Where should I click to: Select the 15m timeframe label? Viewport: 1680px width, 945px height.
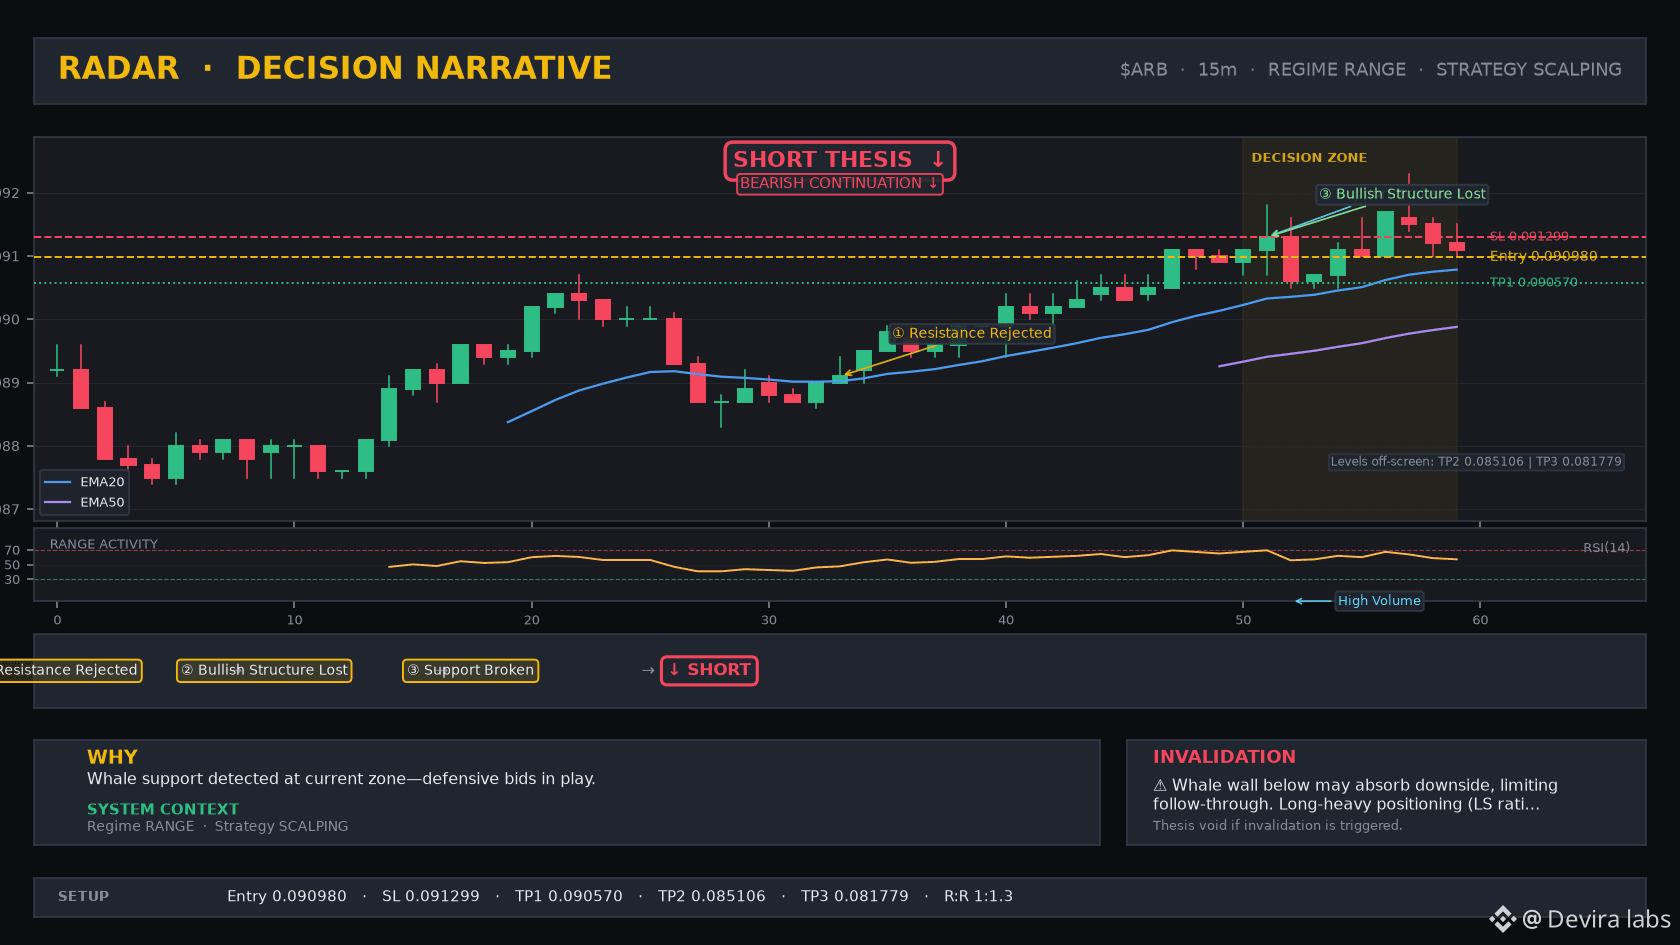tap(1217, 70)
